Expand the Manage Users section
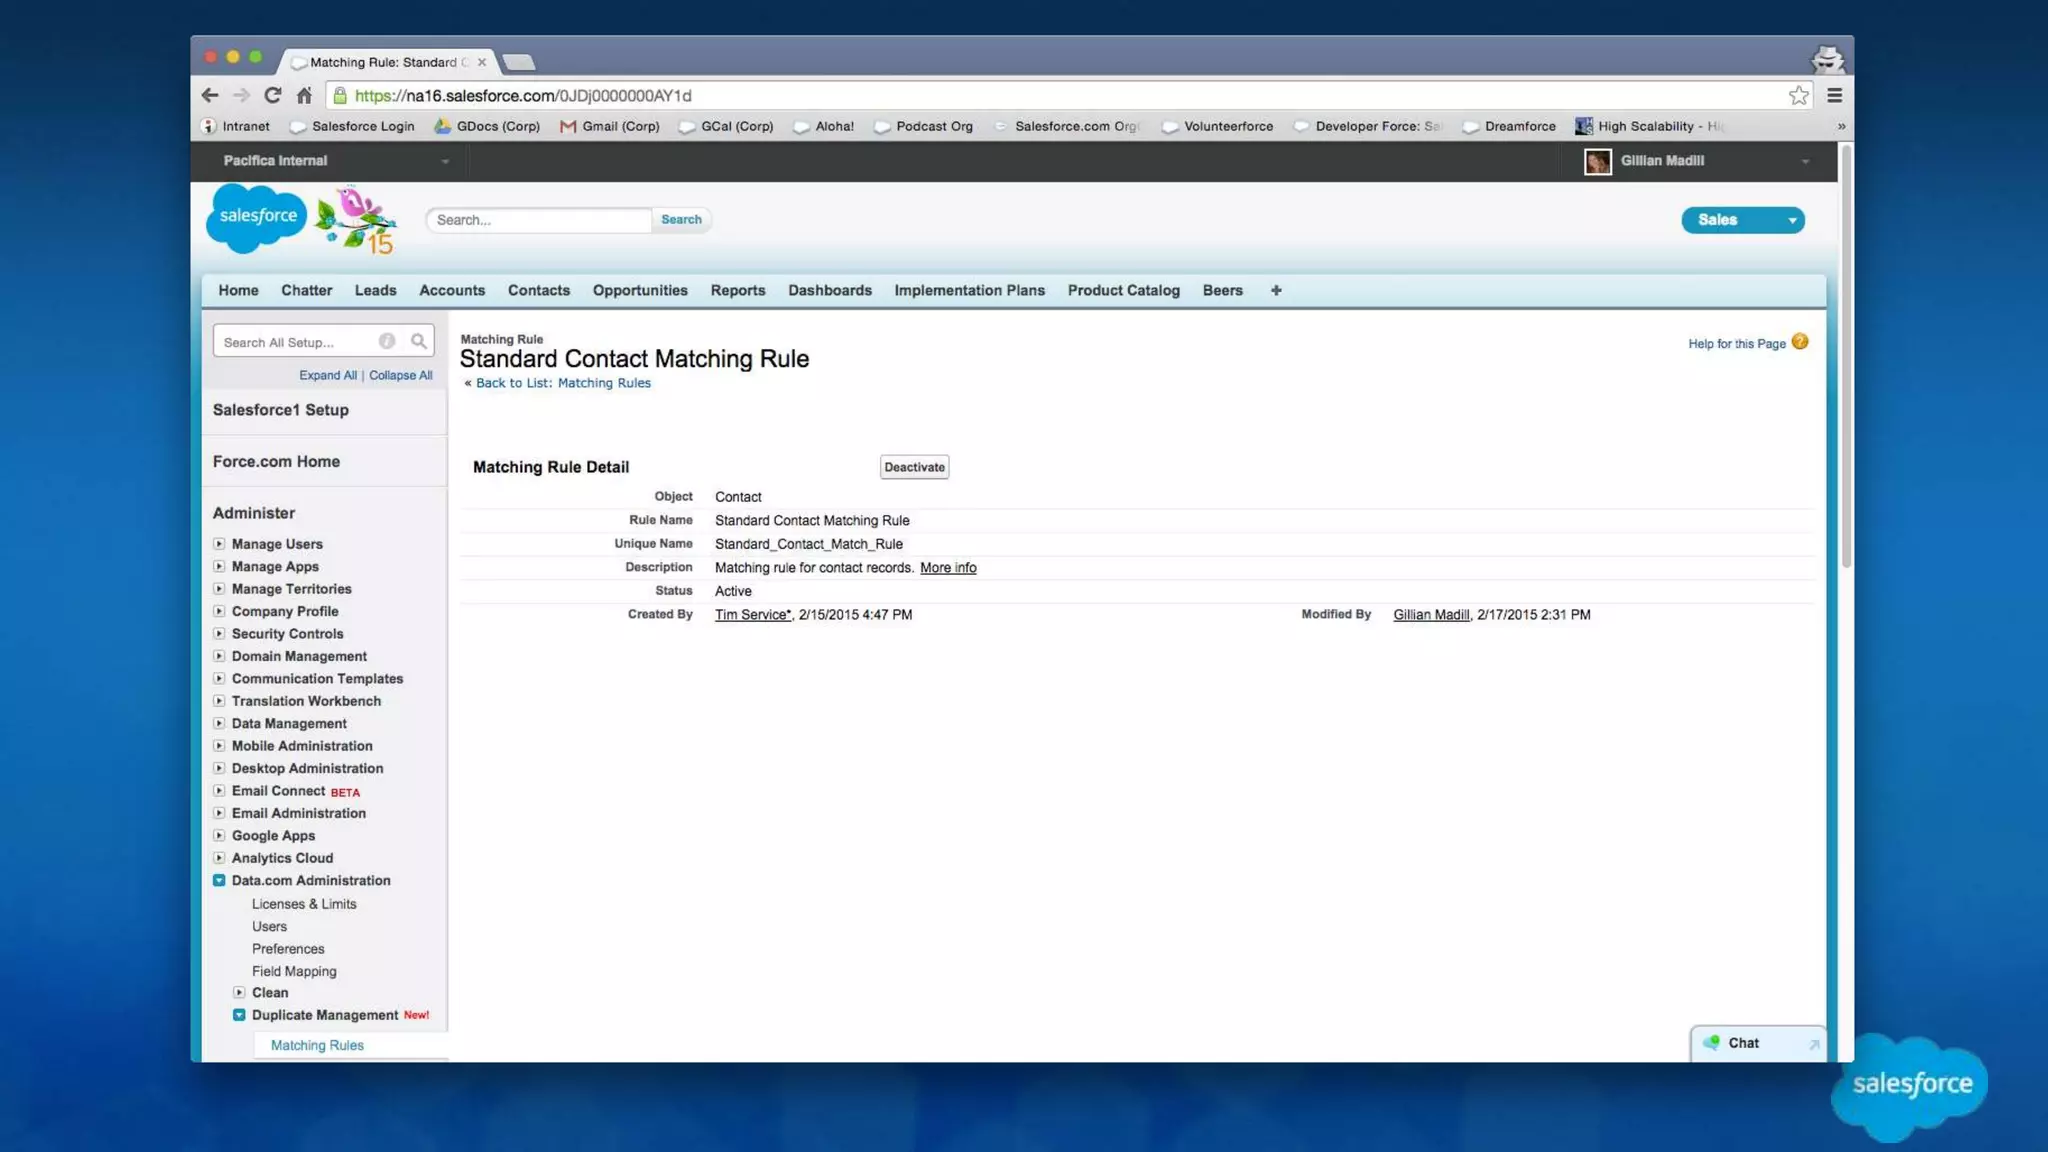Image resolution: width=2048 pixels, height=1152 pixels. (x=219, y=544)
